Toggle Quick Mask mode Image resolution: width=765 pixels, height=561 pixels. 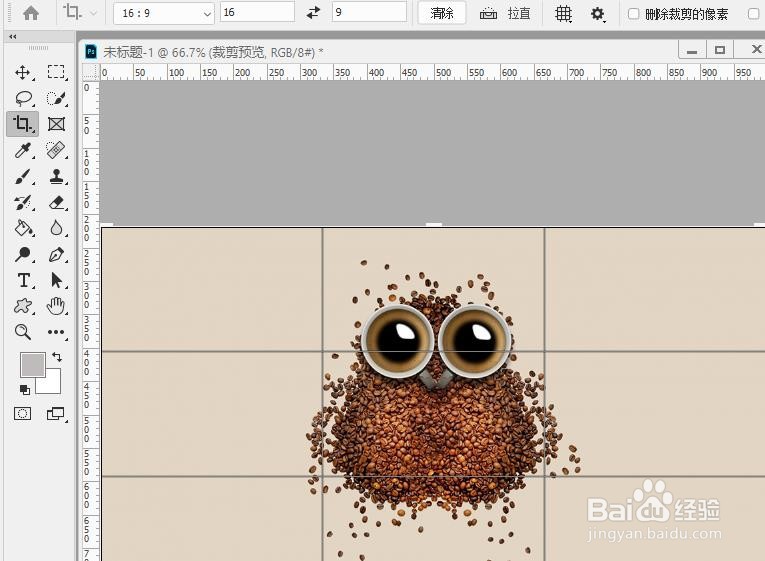pyautogui.click(x=22, y=414)
